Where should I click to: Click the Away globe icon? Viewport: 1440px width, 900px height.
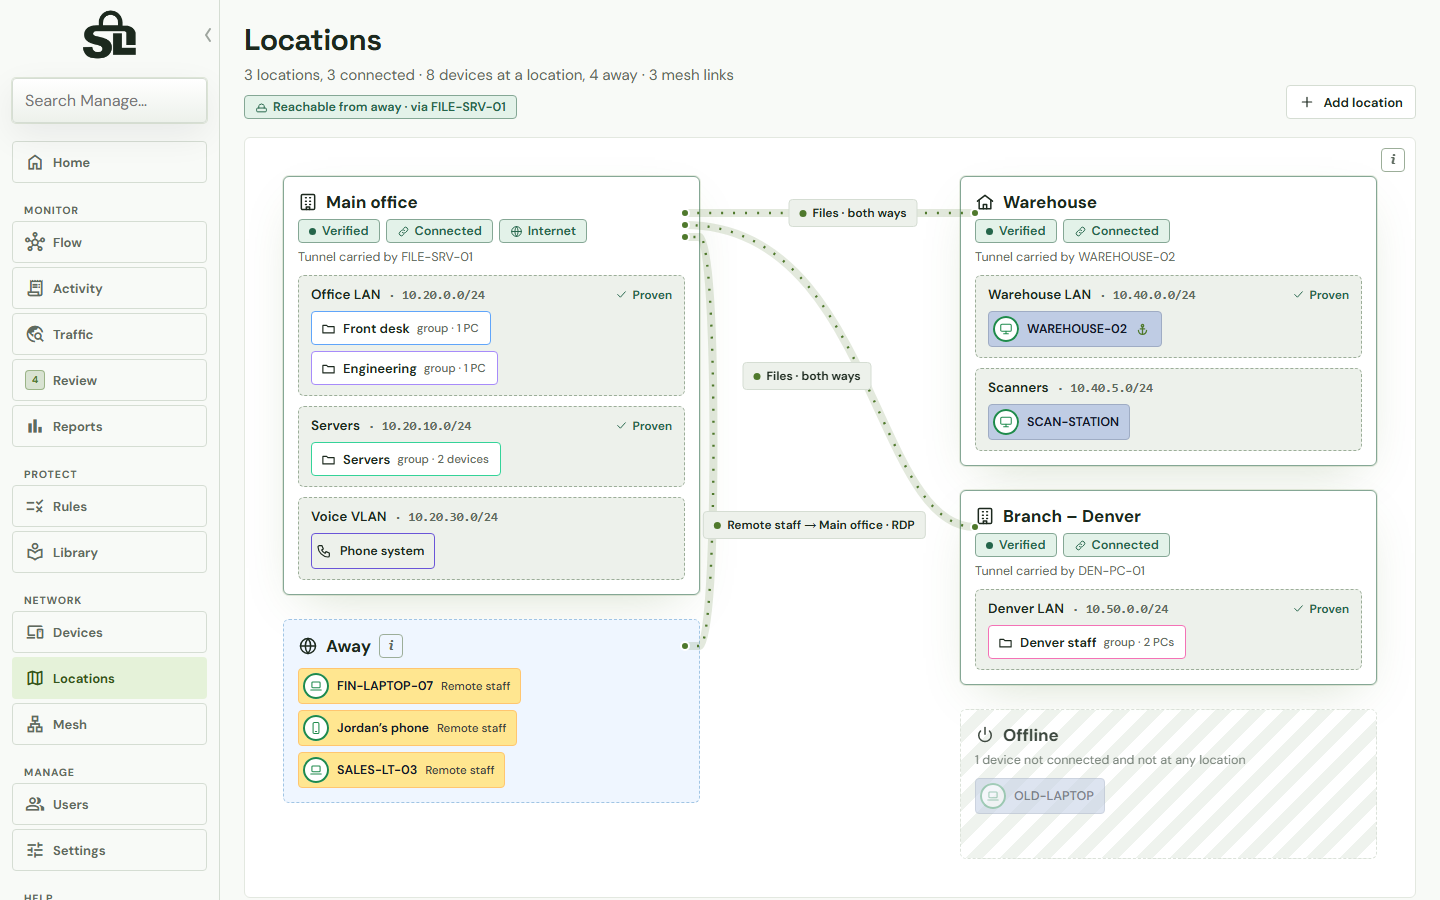tap(308, 646)
